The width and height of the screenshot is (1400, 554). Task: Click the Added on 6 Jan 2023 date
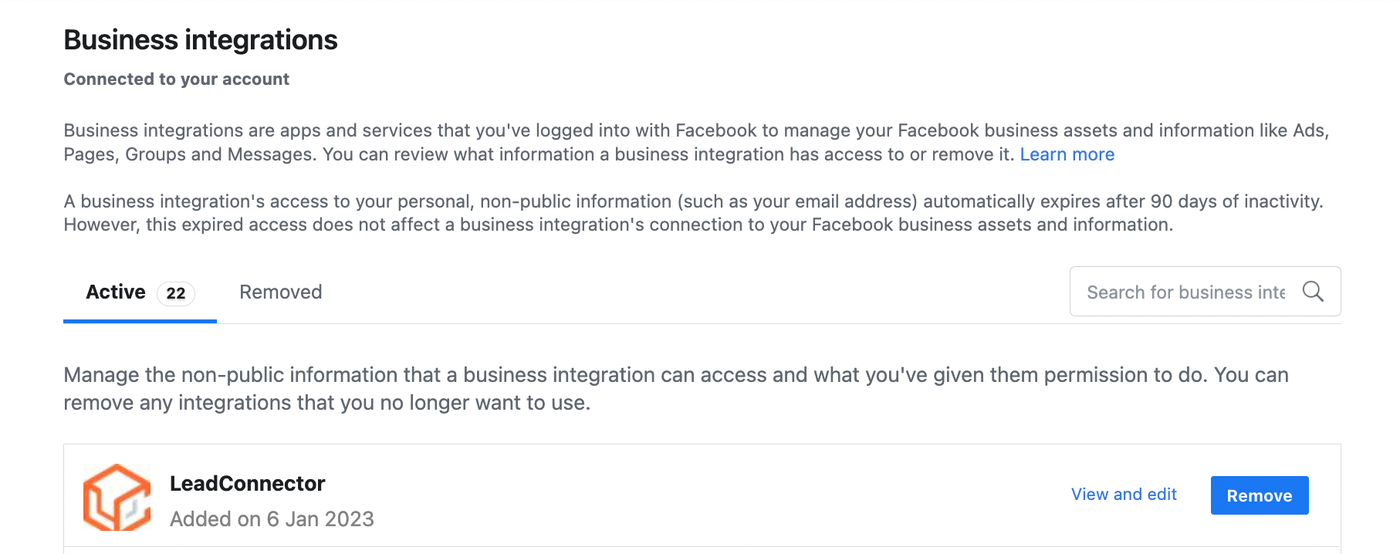[271, 519]
